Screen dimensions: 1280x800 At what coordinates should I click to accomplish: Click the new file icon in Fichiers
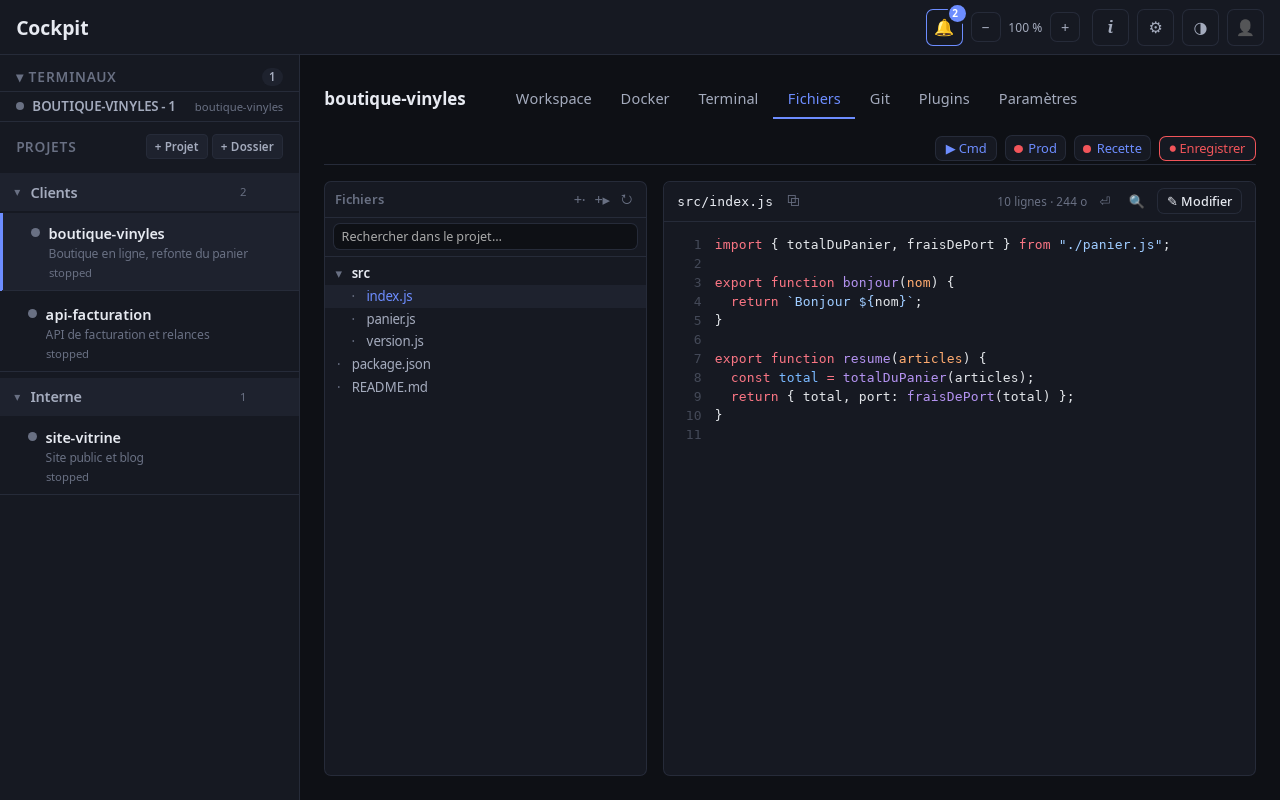(x=579, y=200)
